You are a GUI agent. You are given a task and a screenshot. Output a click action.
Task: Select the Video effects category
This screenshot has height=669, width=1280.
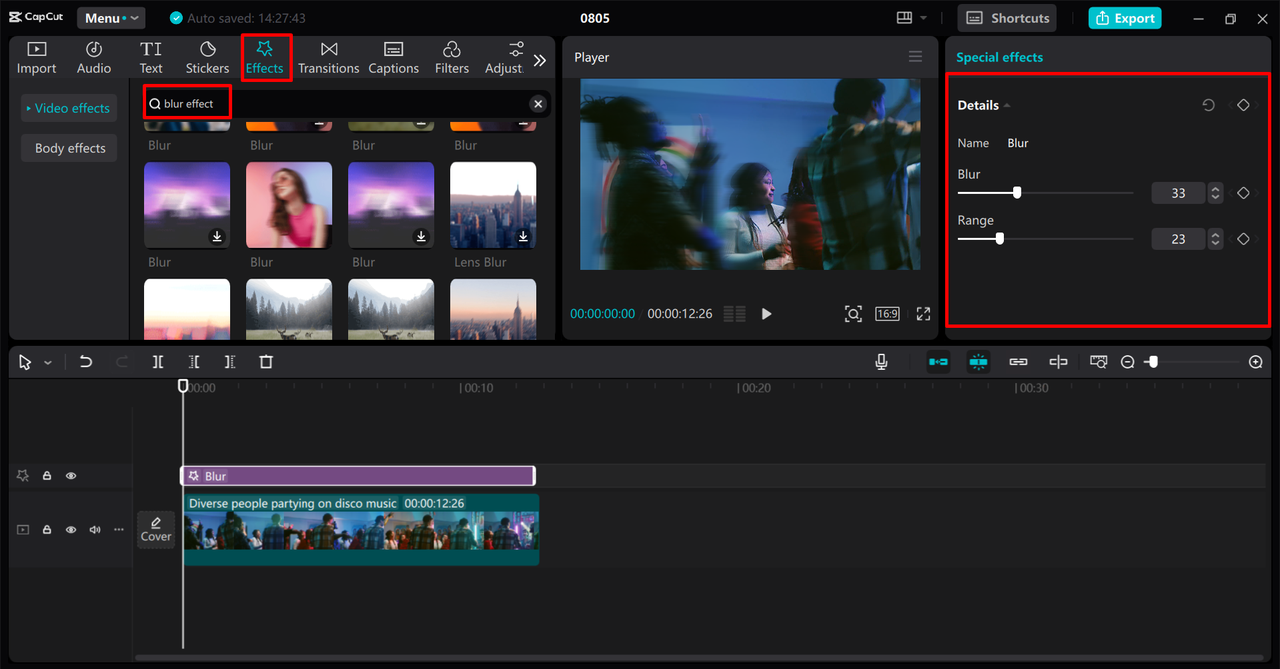tap(68, 108)
